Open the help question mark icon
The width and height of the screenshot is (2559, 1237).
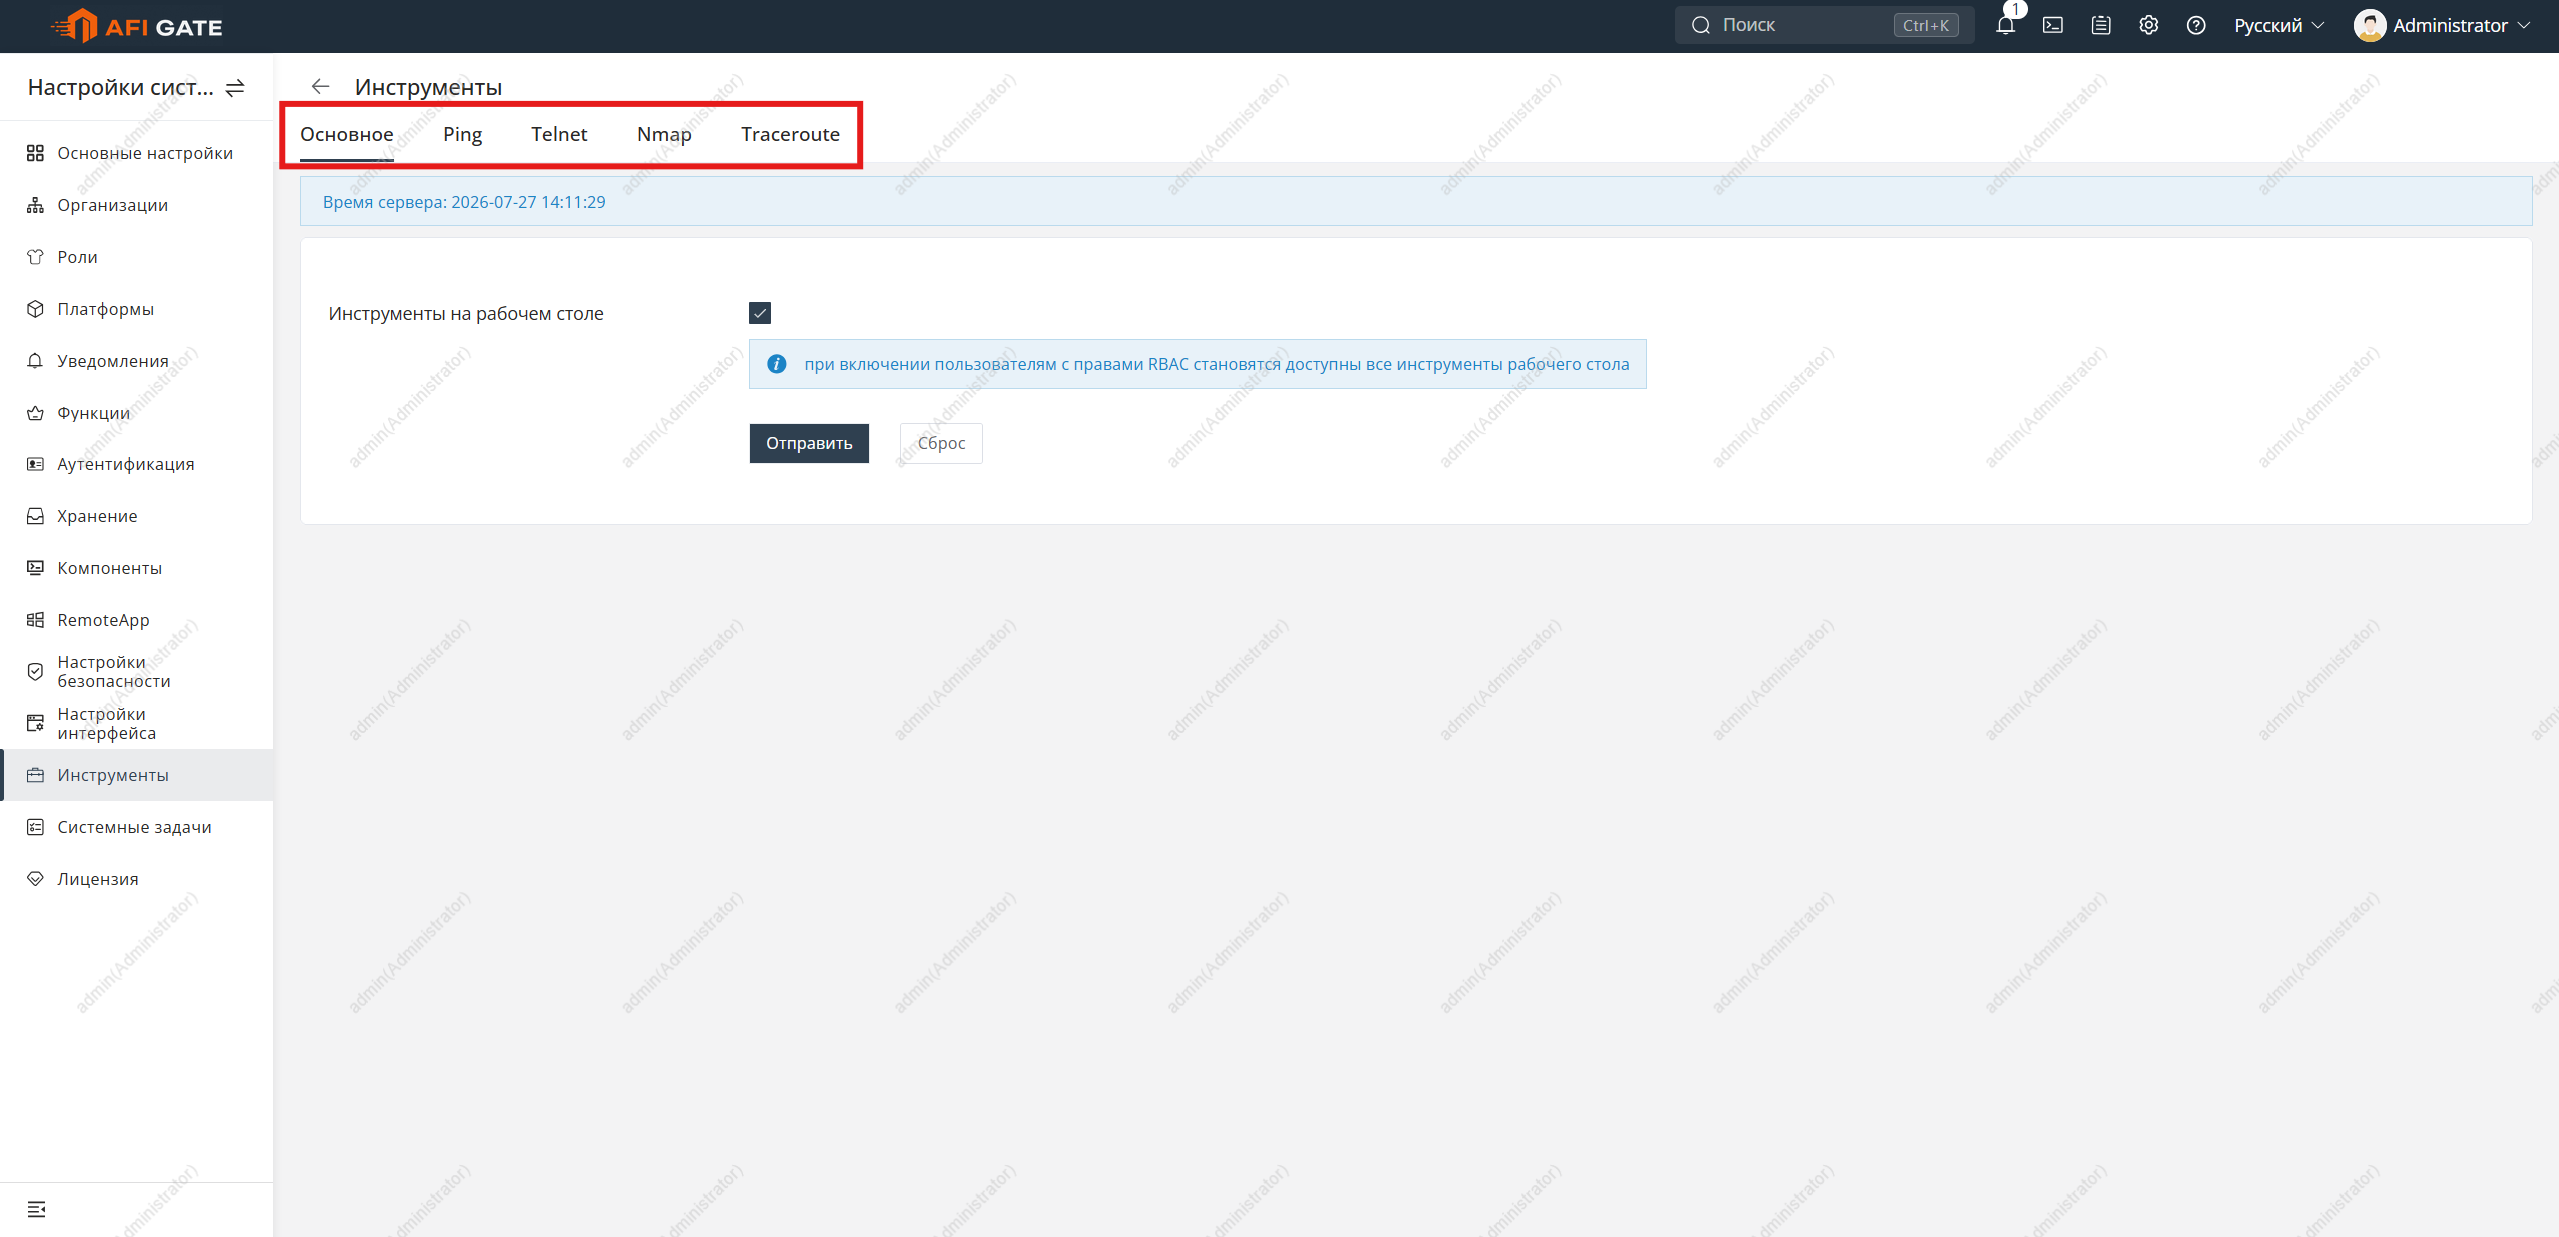[2196, 25]
